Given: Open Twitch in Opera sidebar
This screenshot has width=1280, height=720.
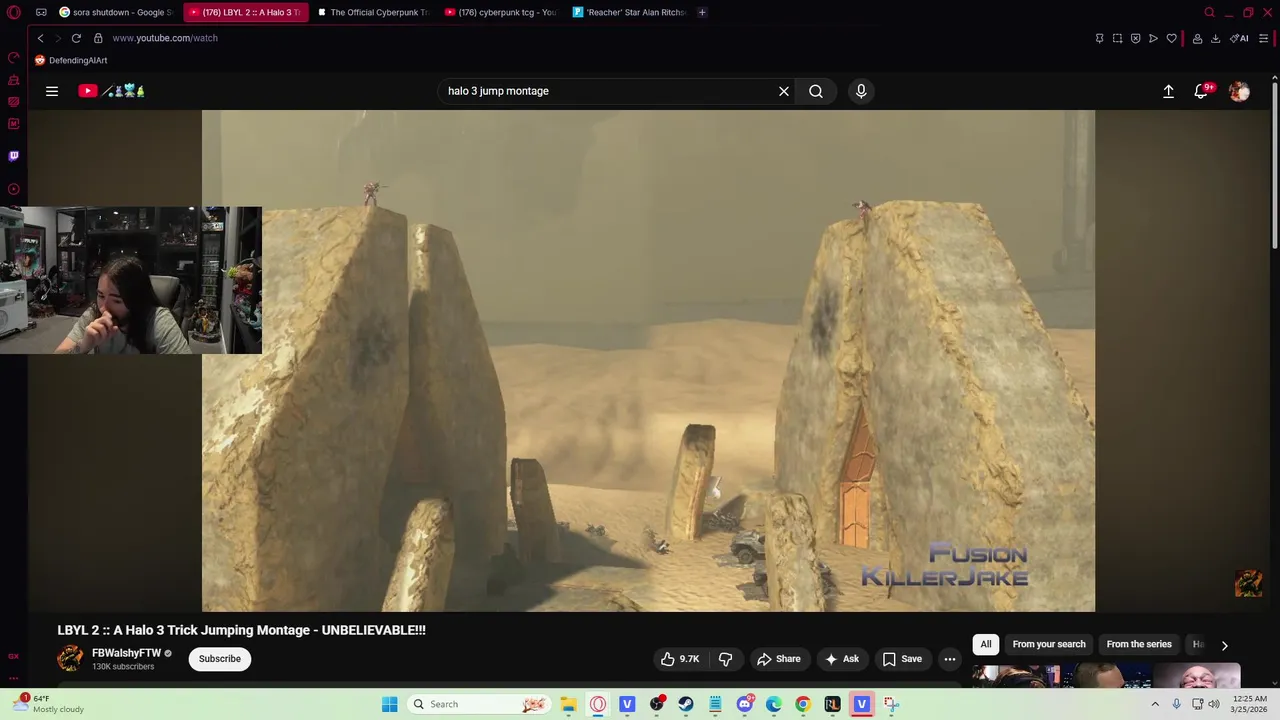Looking at the screenshot, I should tap(13, 156).
